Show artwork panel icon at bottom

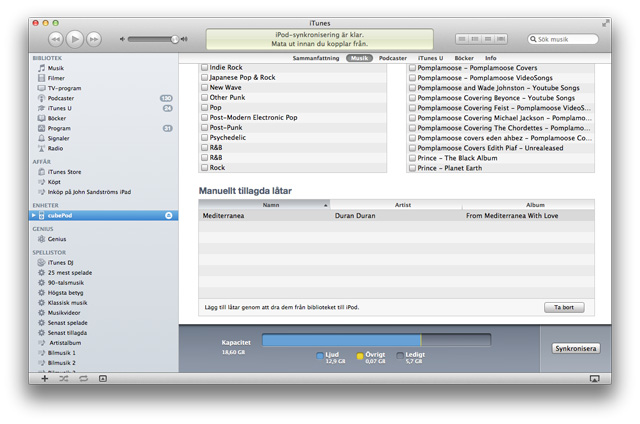(x=103, y=379)
